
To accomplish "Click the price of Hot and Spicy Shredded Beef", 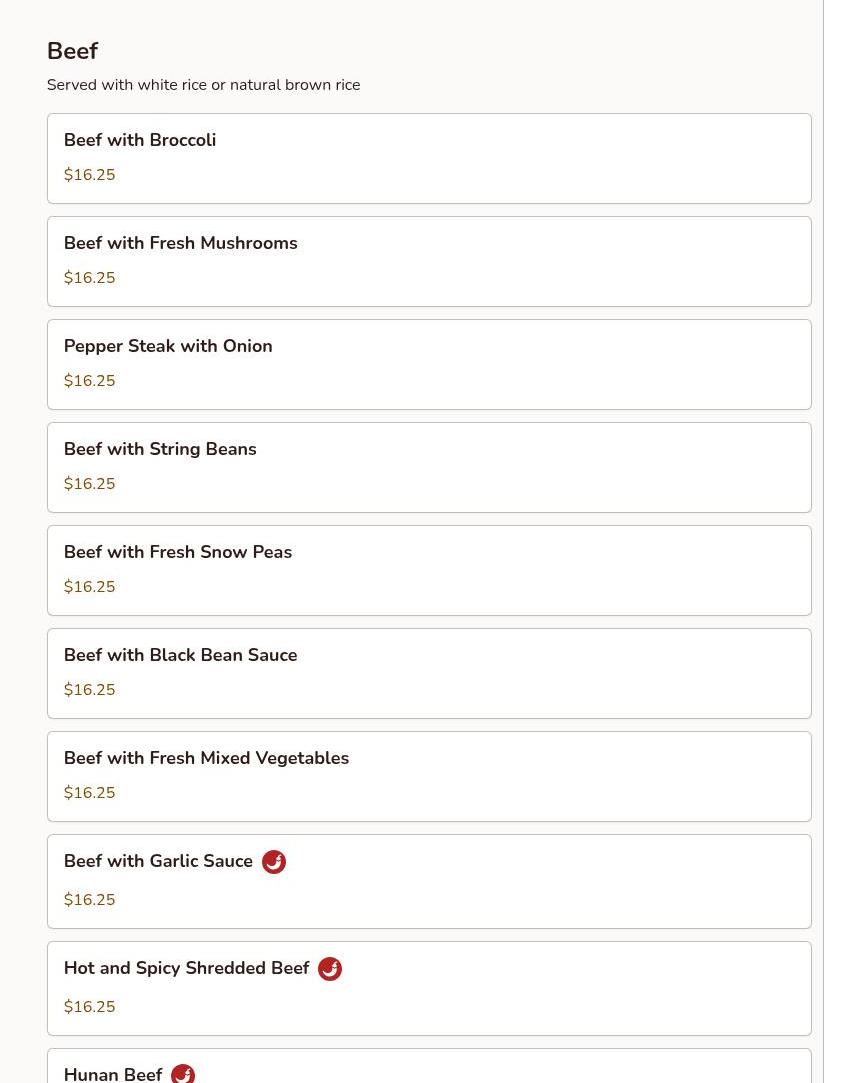I will (x=89, y=1006).
